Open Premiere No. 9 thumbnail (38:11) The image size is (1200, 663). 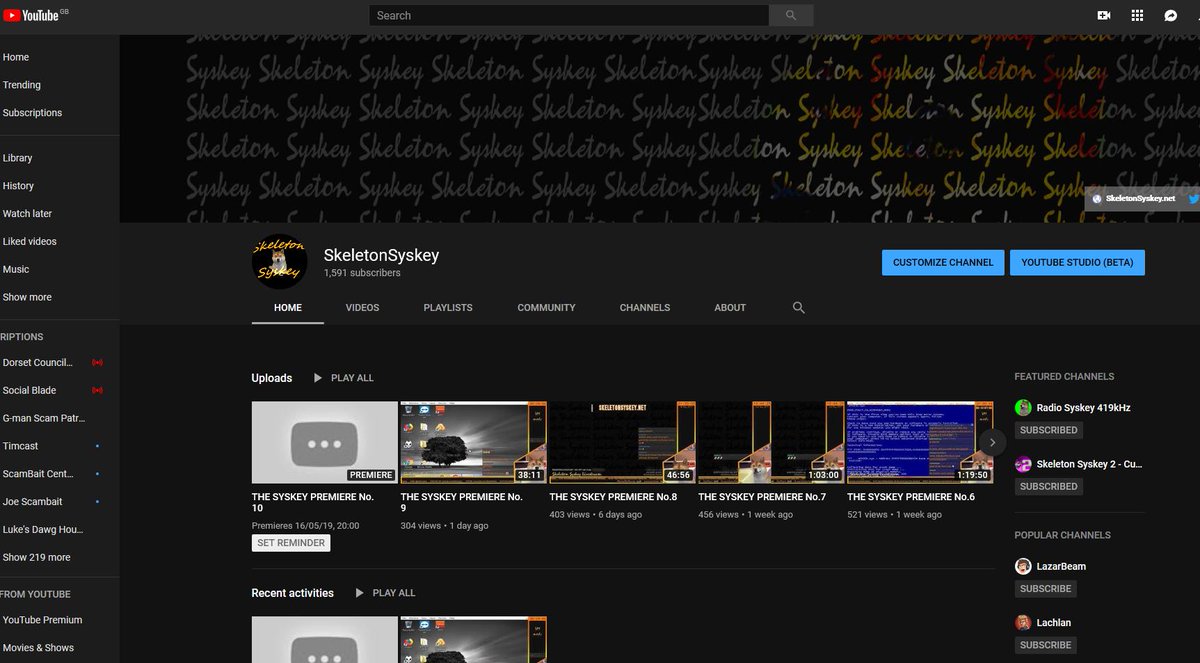(473, 443)
